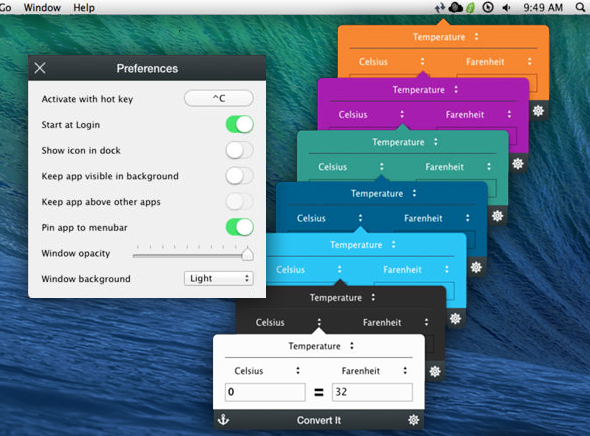This screenshot has width=590, height=436.
Task: Click gear icon beside green converter window
Action: click(x=497, y=216)
